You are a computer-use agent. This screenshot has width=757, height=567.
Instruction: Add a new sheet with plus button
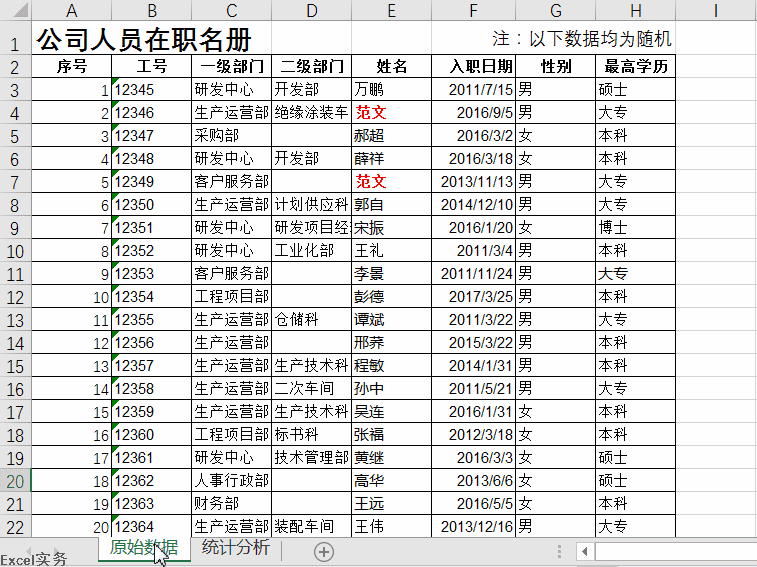(323, 552)
